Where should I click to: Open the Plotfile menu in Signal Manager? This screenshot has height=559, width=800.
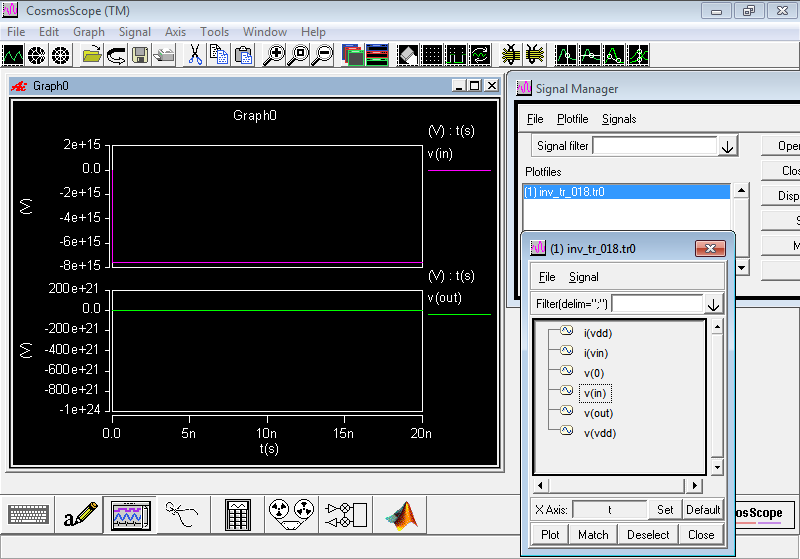pos(572,119)
